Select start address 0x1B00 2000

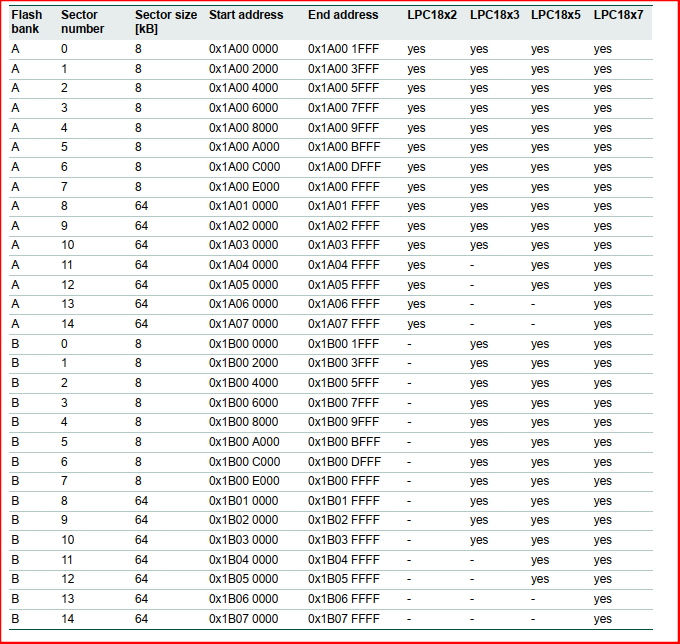(x=243, y=363)
